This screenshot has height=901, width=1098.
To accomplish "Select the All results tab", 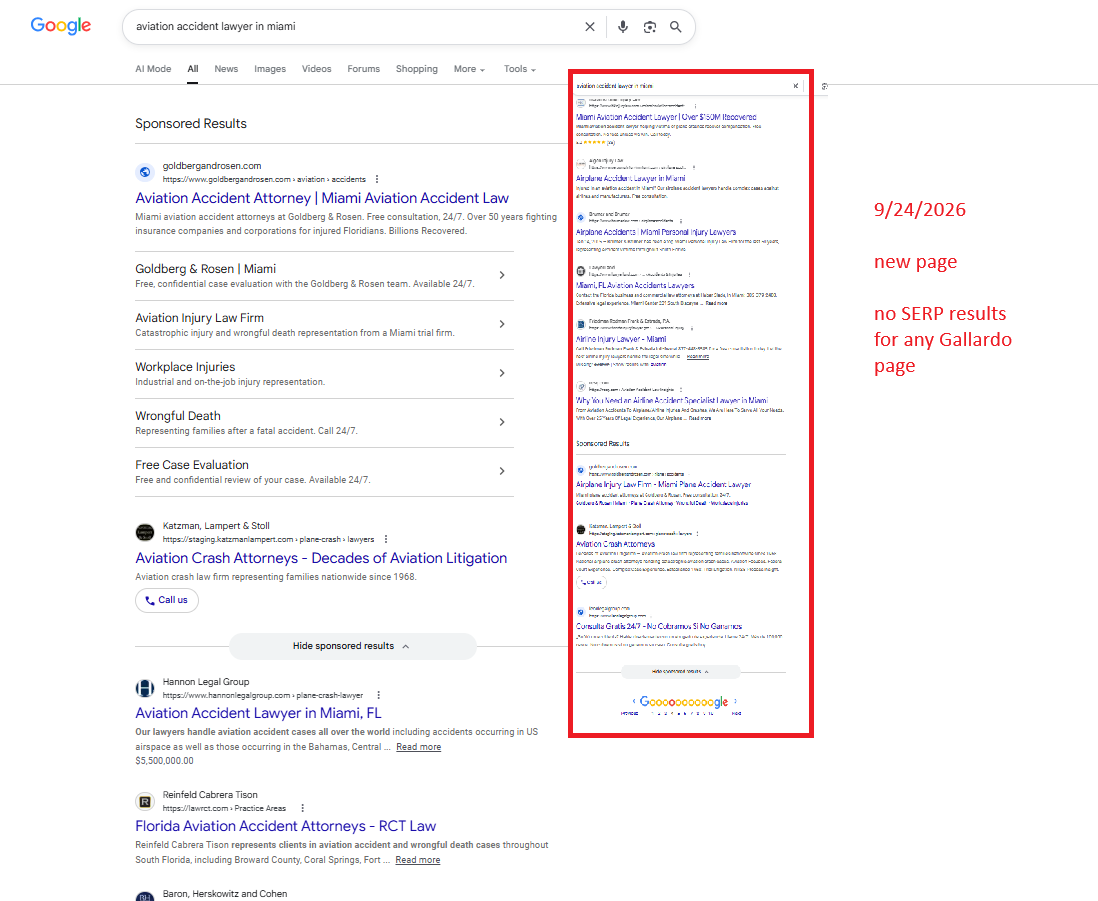I will [x=193, y=69].
